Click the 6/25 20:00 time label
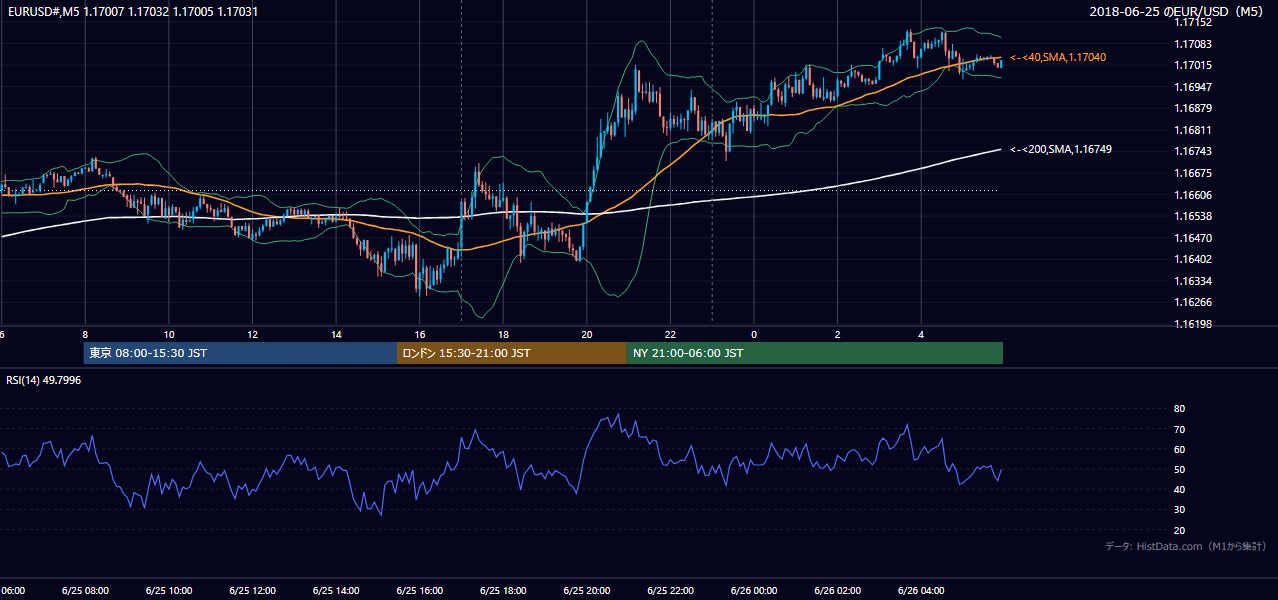 [x=587, y=590]
